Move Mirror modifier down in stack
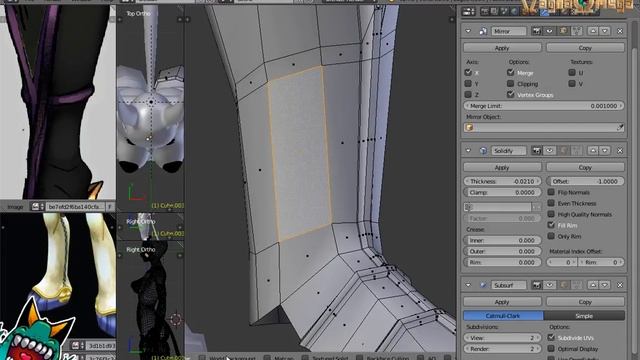Screen dimensions: 640x360 (x=605, y=31)
